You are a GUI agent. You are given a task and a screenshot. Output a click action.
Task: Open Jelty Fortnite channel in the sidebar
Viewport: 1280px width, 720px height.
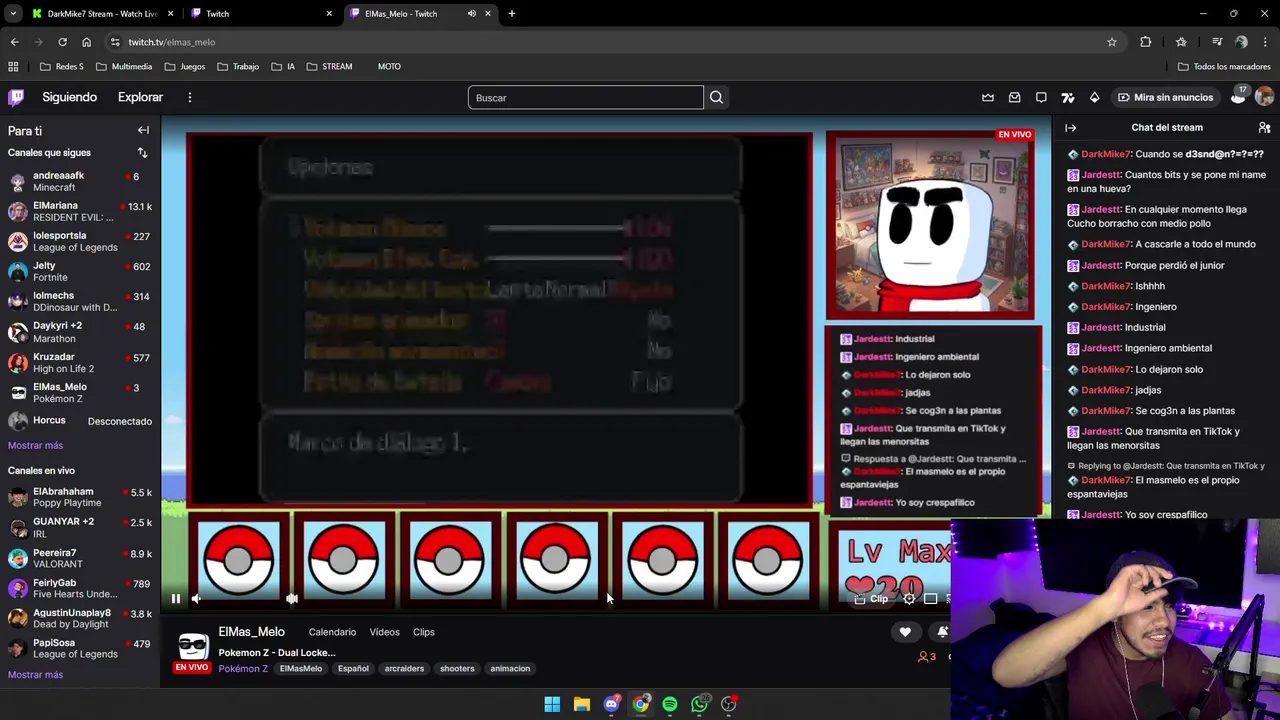[80, 271]
